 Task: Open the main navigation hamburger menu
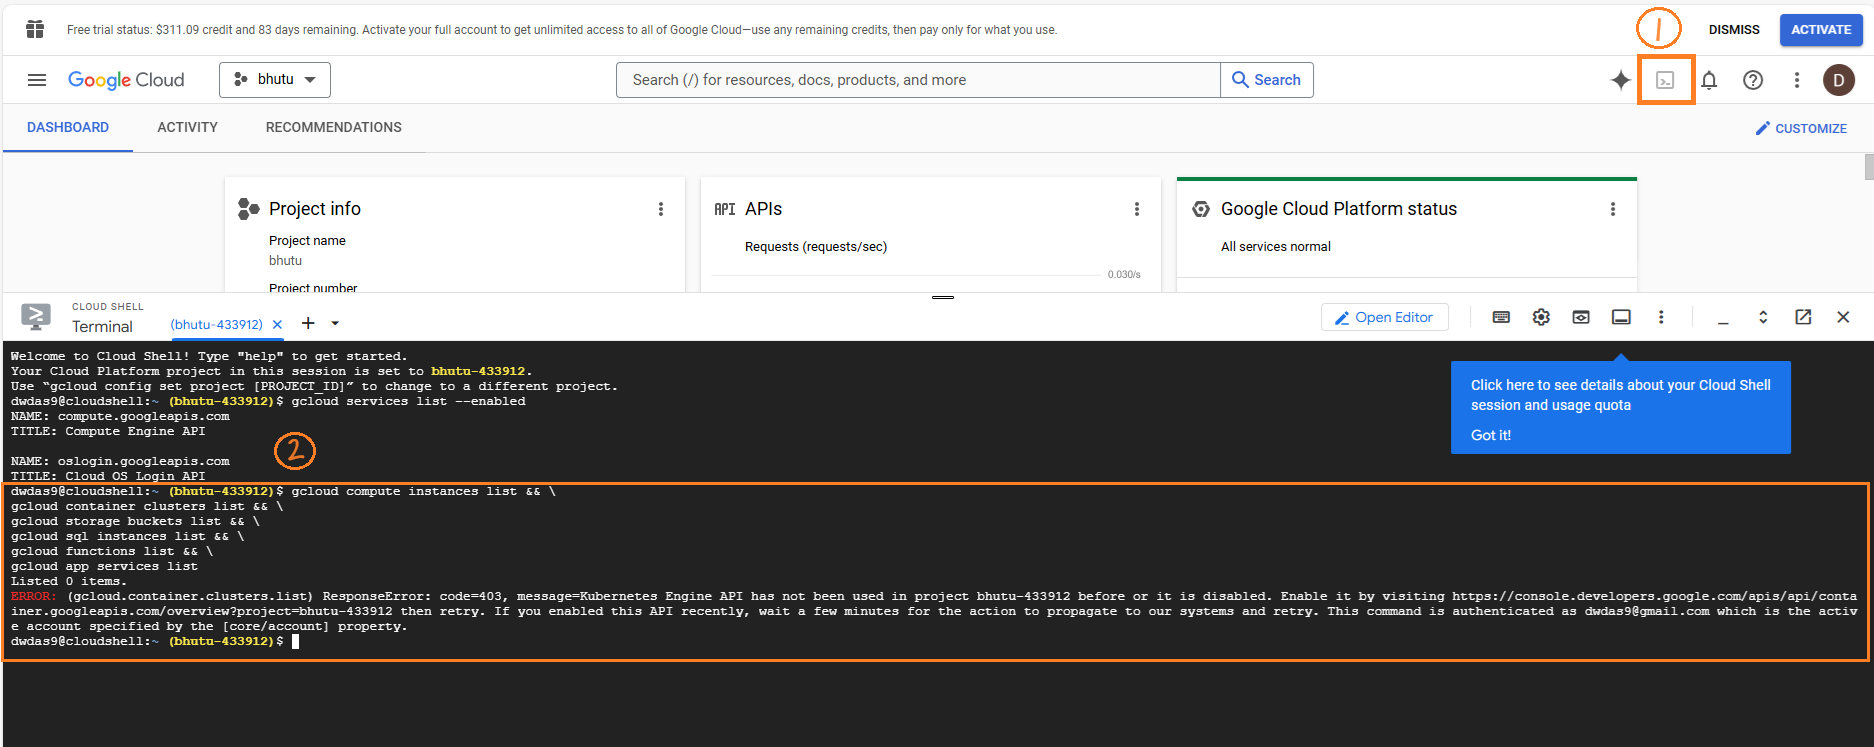(x=37, y=80)
